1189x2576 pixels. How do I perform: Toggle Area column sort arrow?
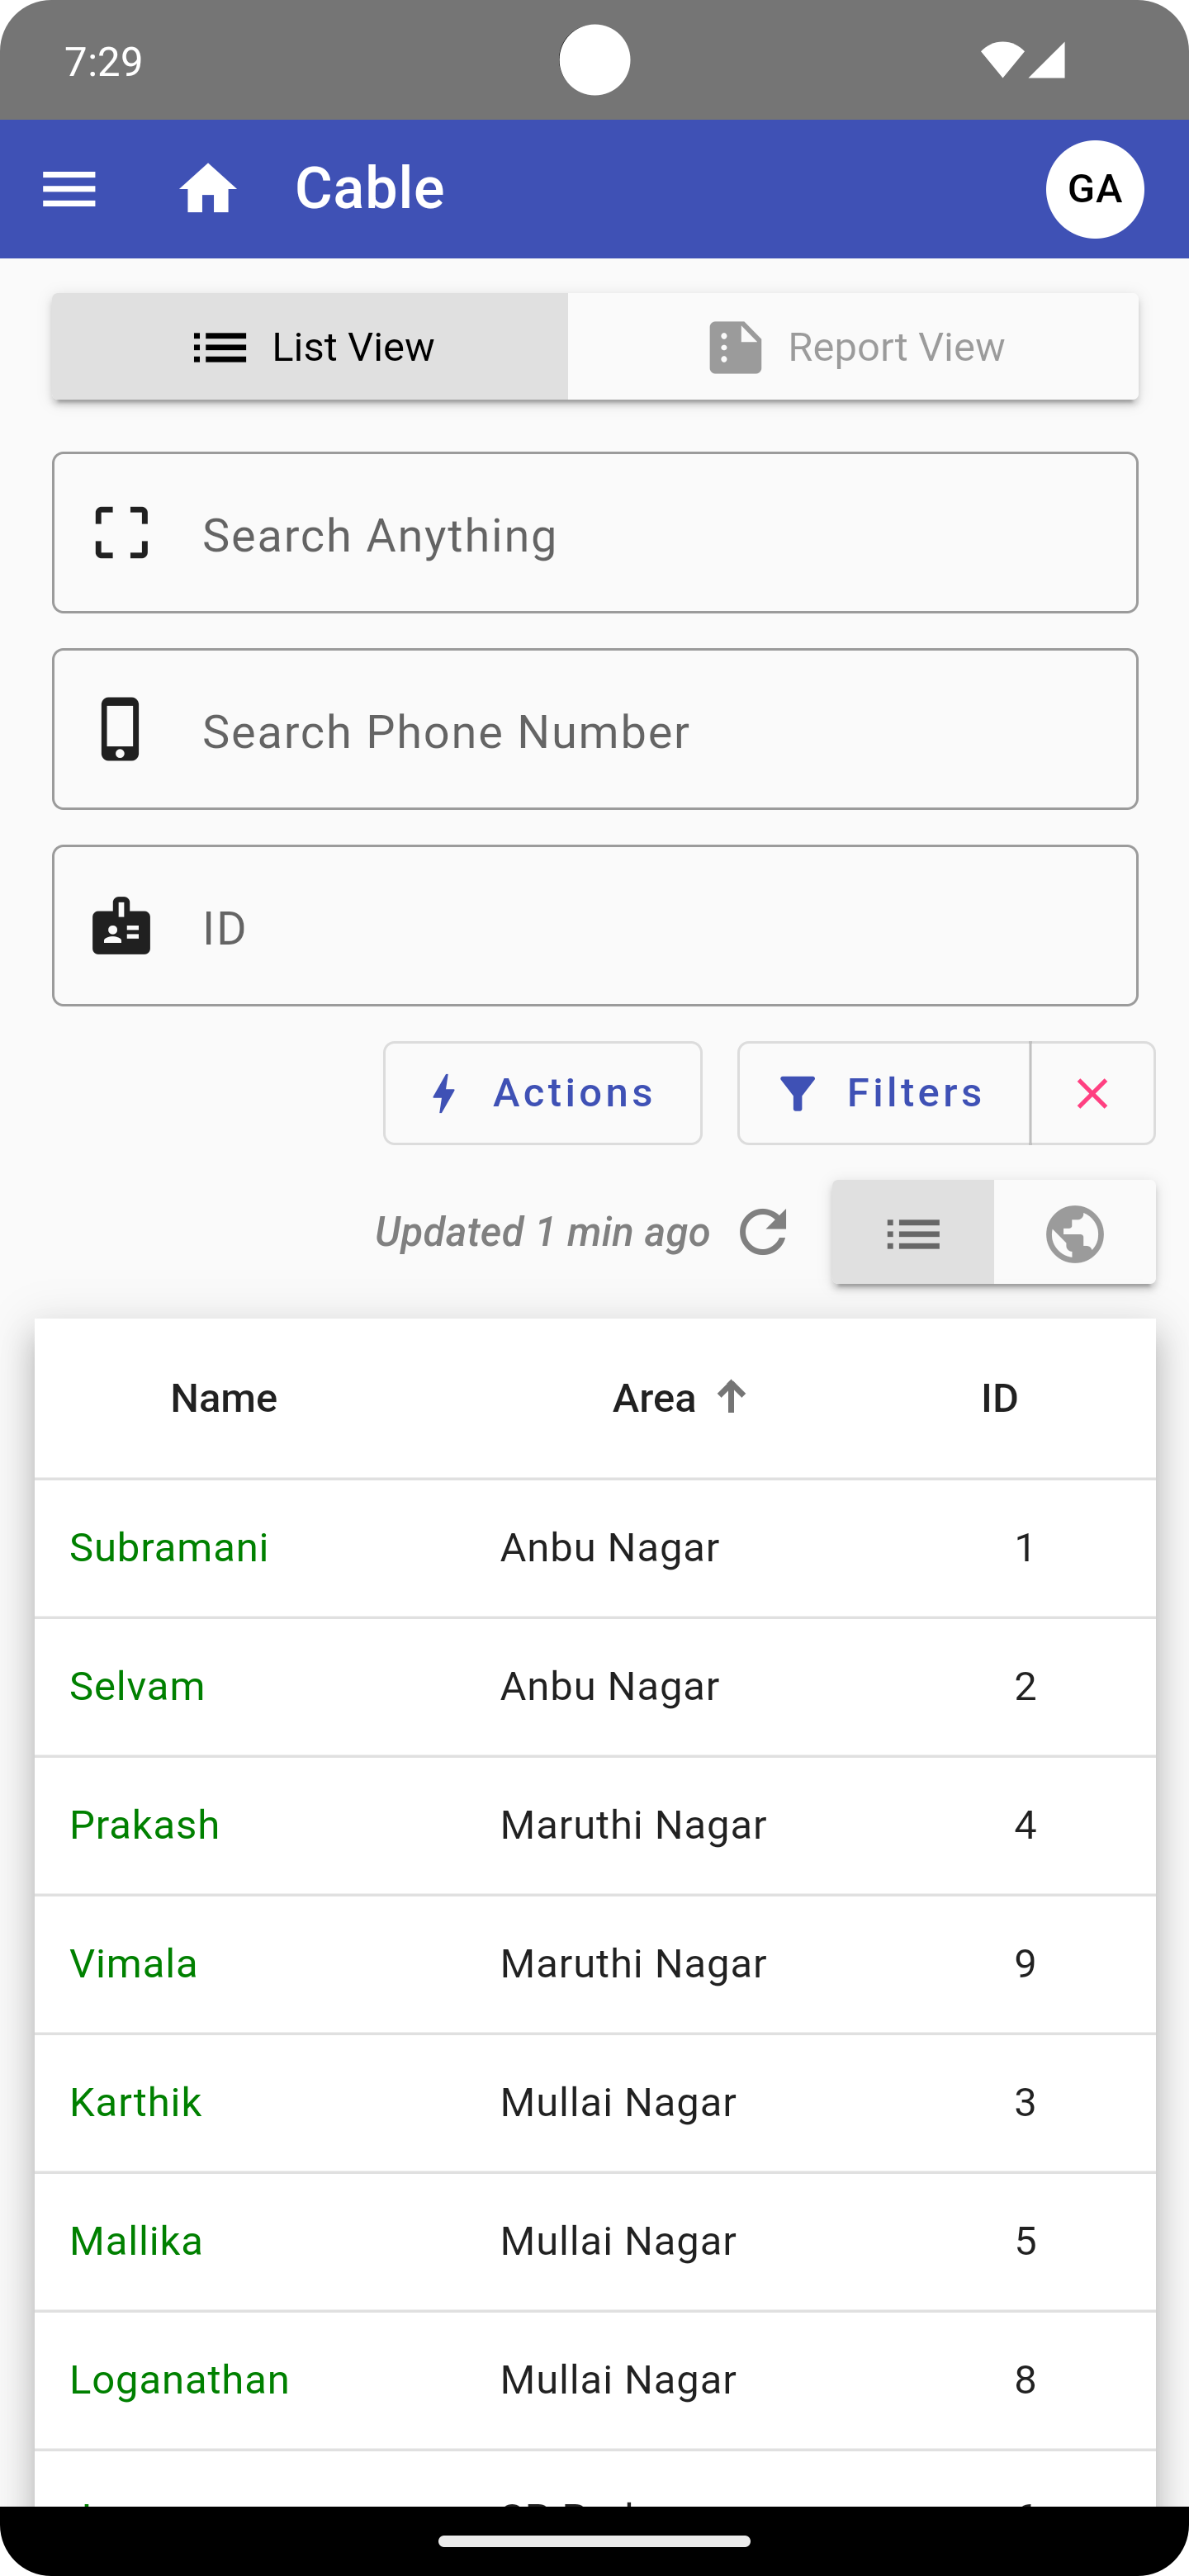tap(732, 1396)
